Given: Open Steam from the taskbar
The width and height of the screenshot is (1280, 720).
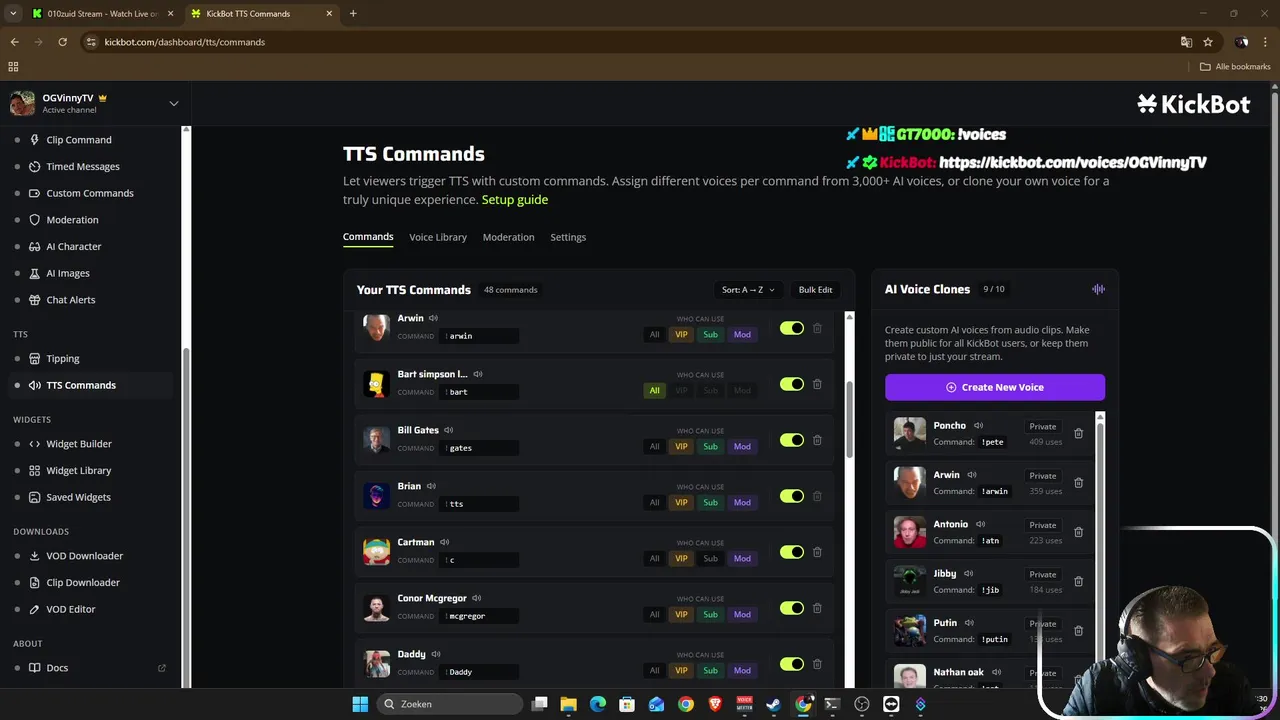Looking at the screenshot, I should 773,704.
